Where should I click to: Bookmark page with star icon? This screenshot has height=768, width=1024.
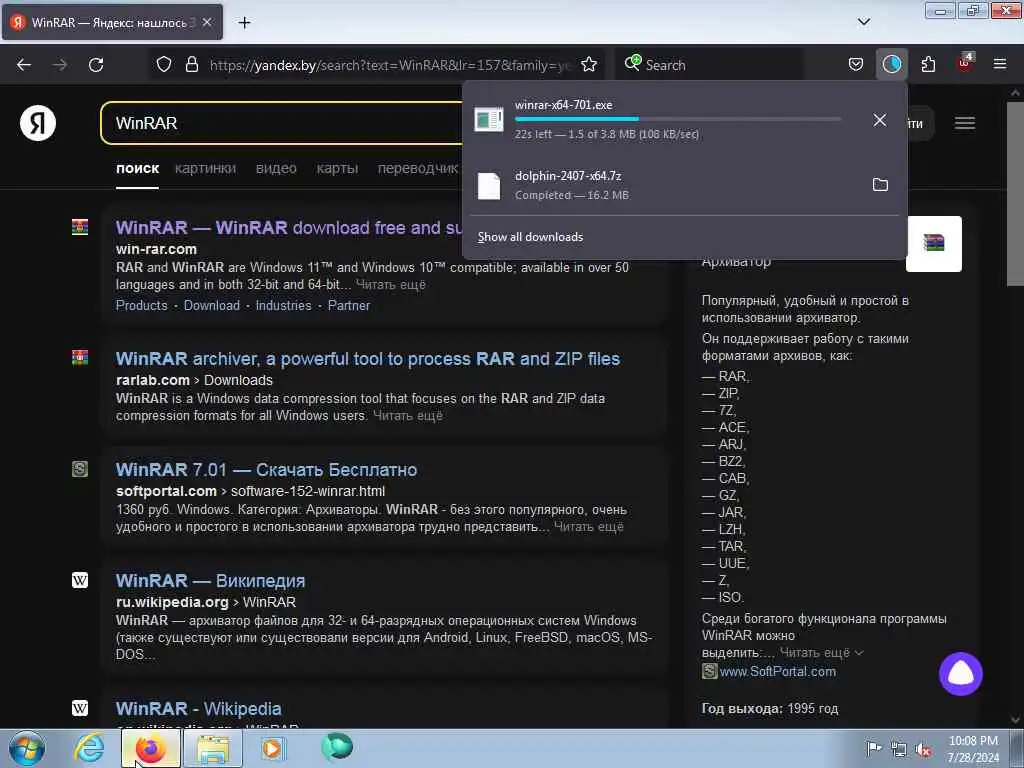589,65
